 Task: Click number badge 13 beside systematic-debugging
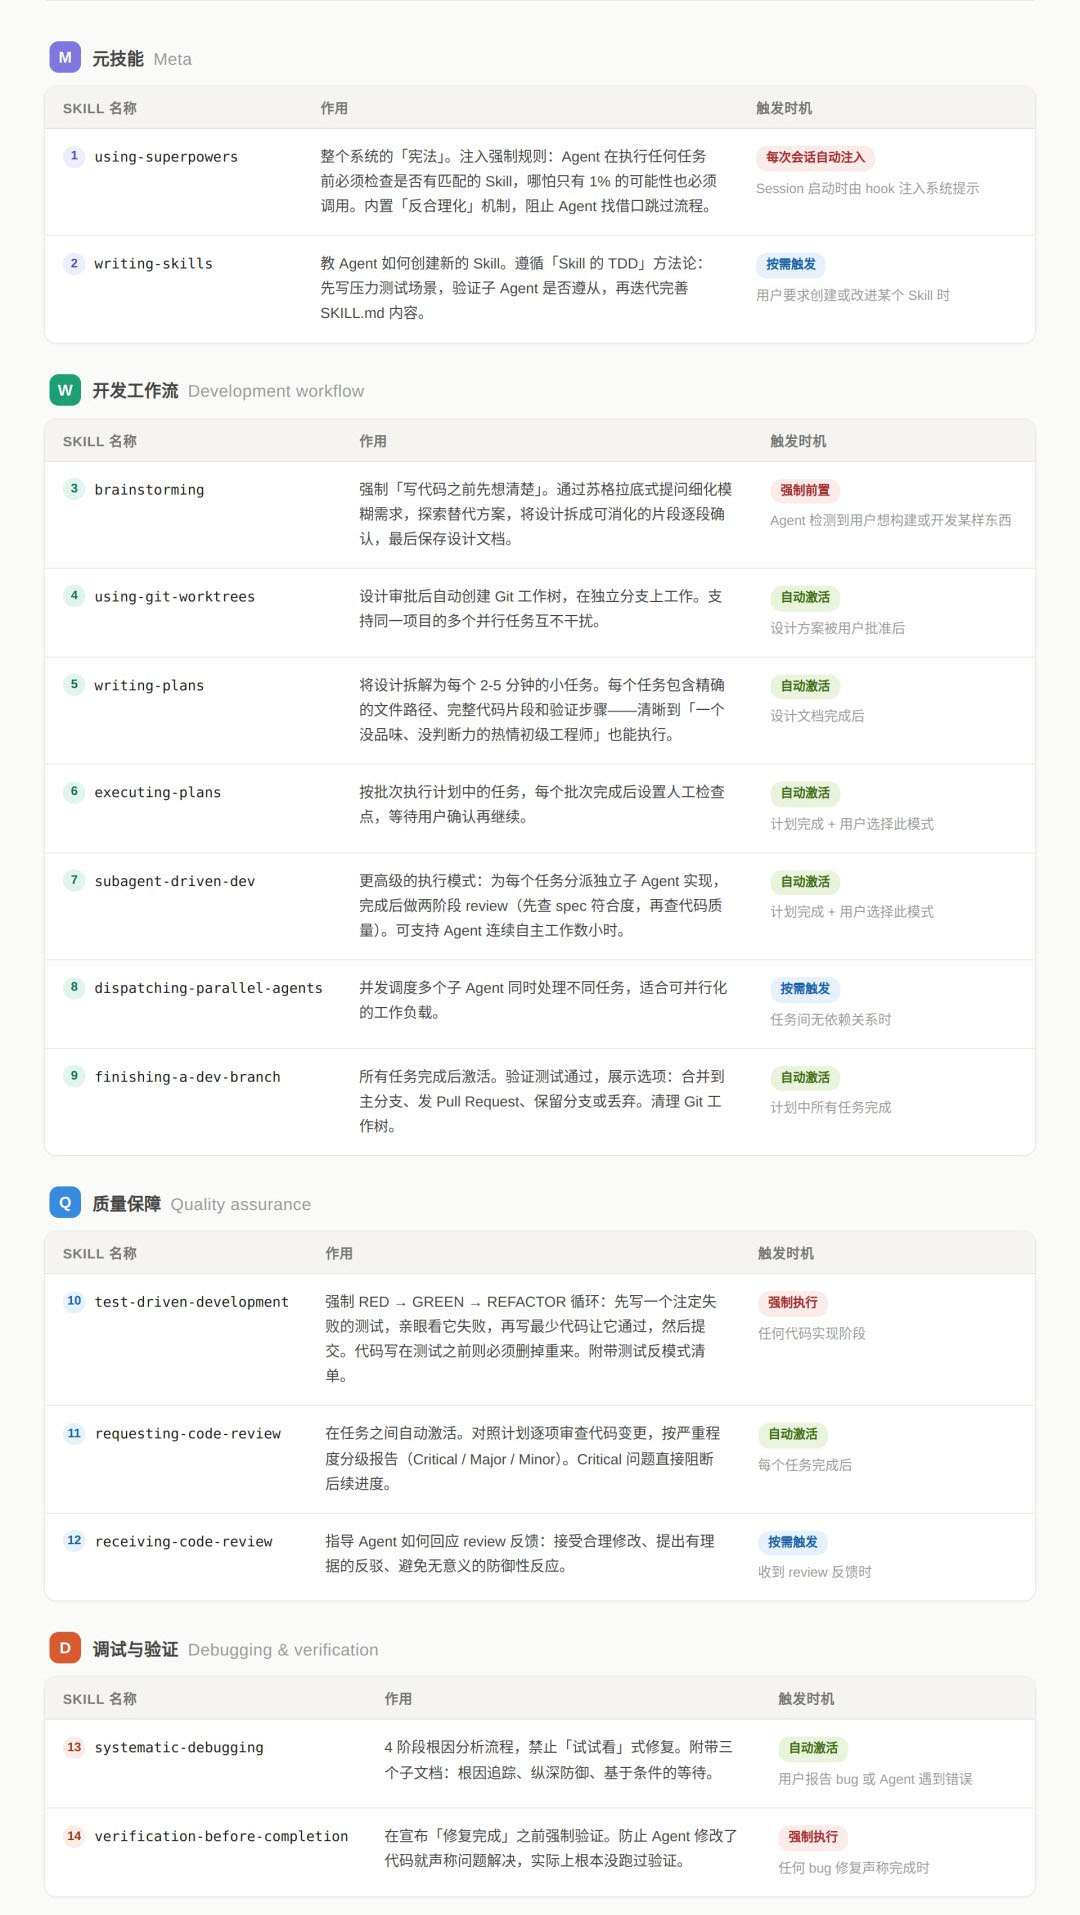[74, 1747]
